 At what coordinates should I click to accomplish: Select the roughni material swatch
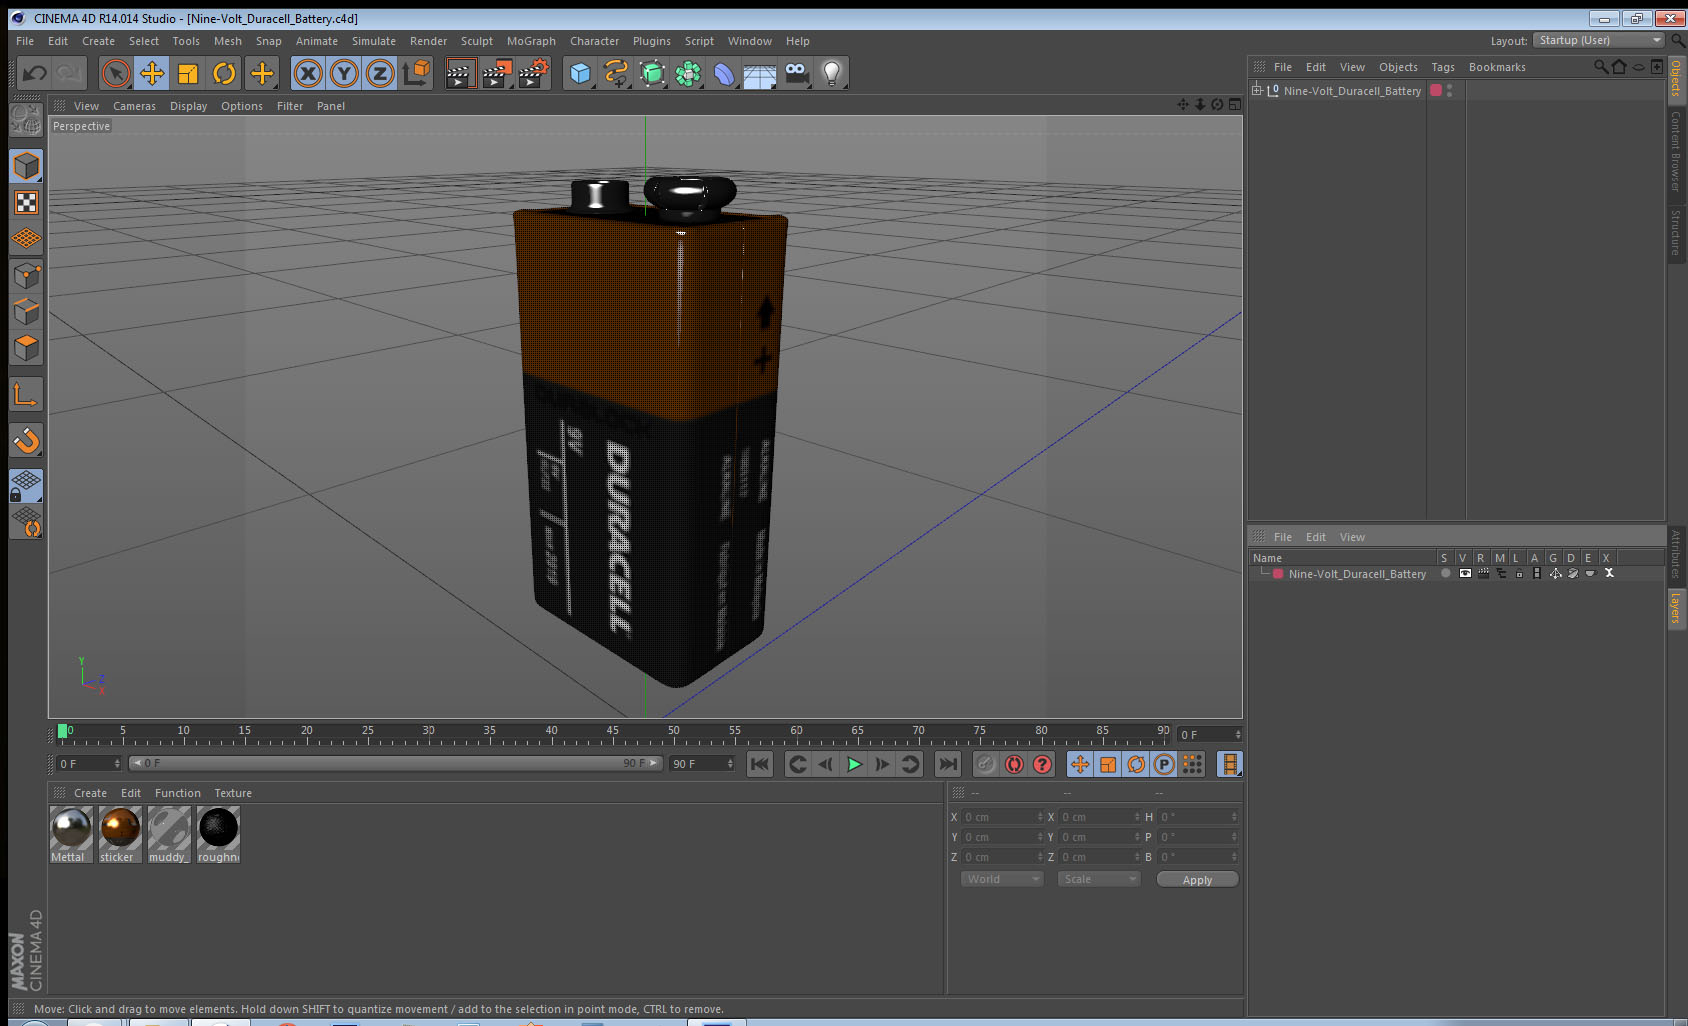click(218, 835)
